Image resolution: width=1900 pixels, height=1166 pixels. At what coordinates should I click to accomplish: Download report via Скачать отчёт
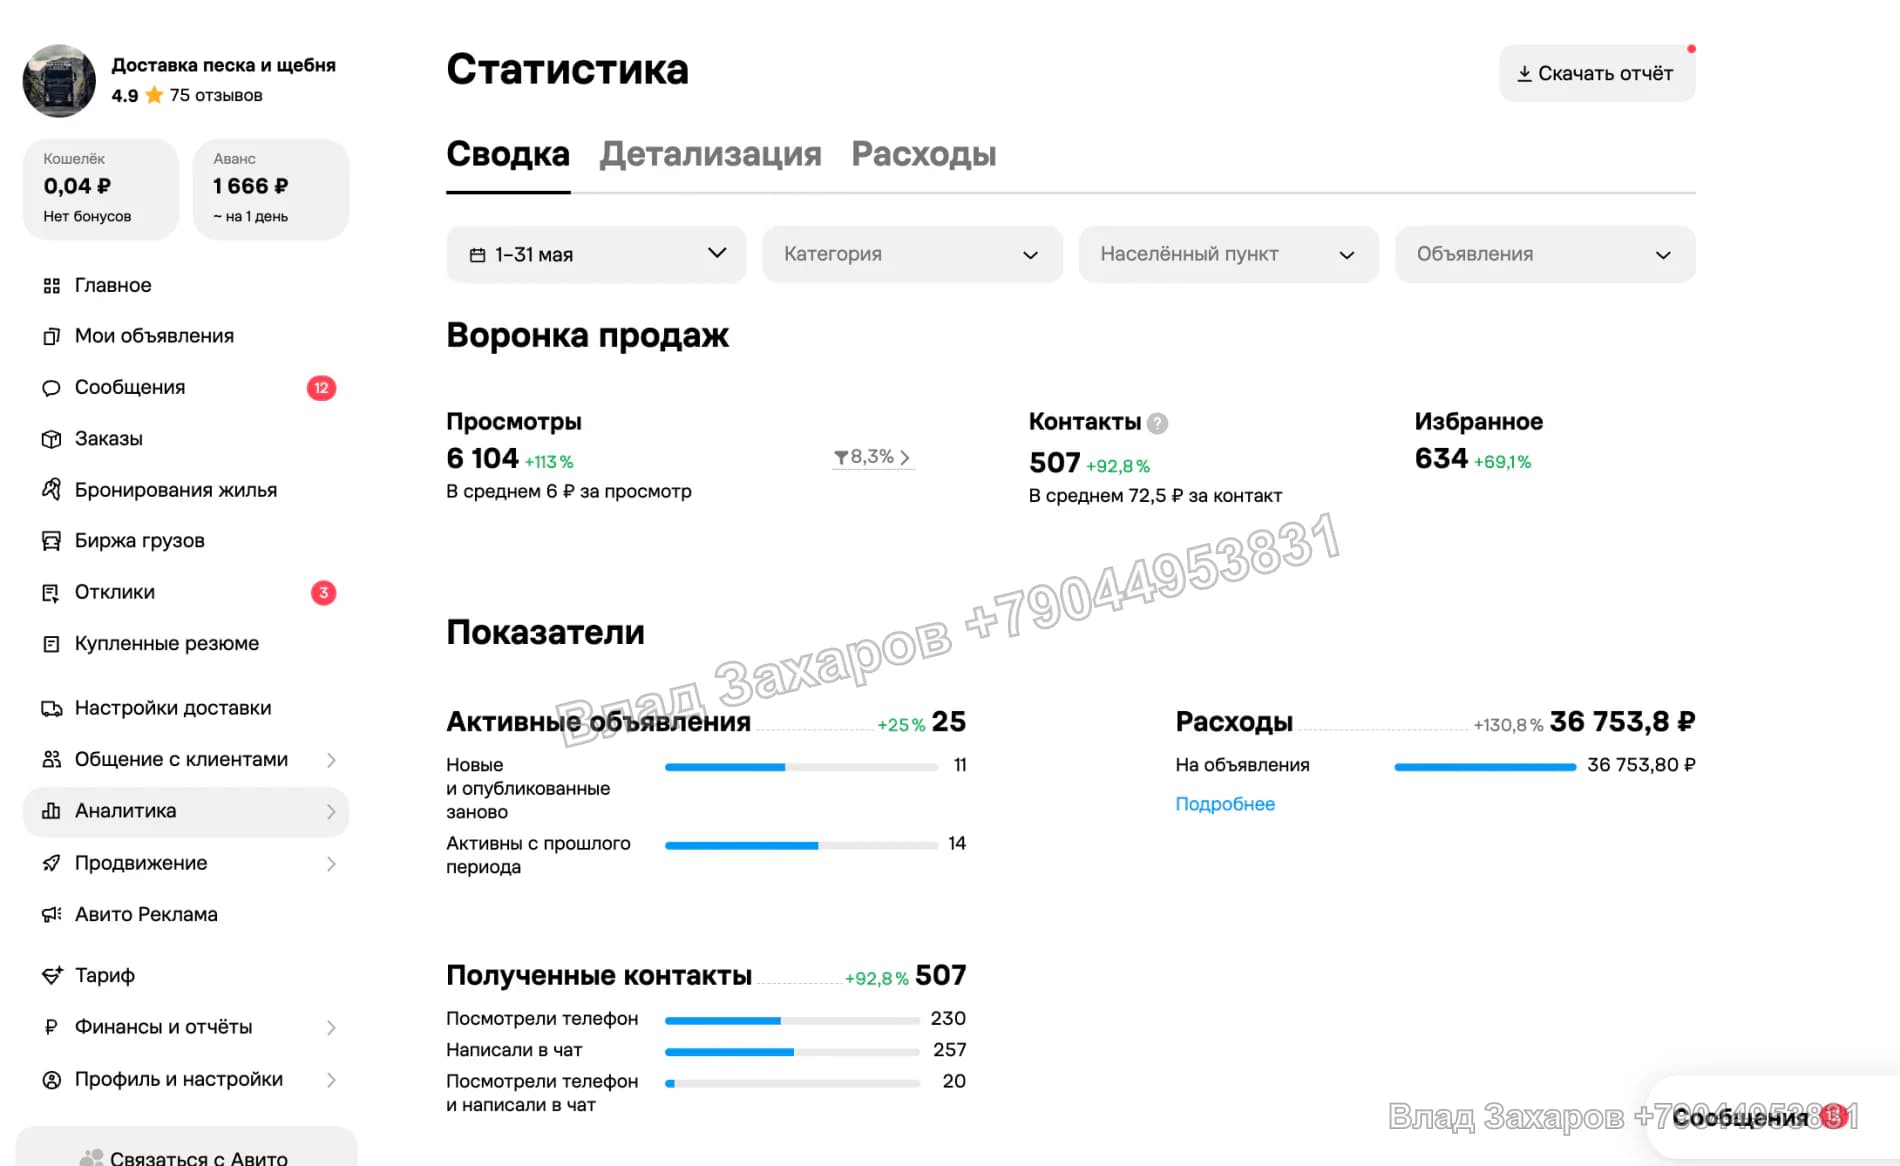point(1597,73)
